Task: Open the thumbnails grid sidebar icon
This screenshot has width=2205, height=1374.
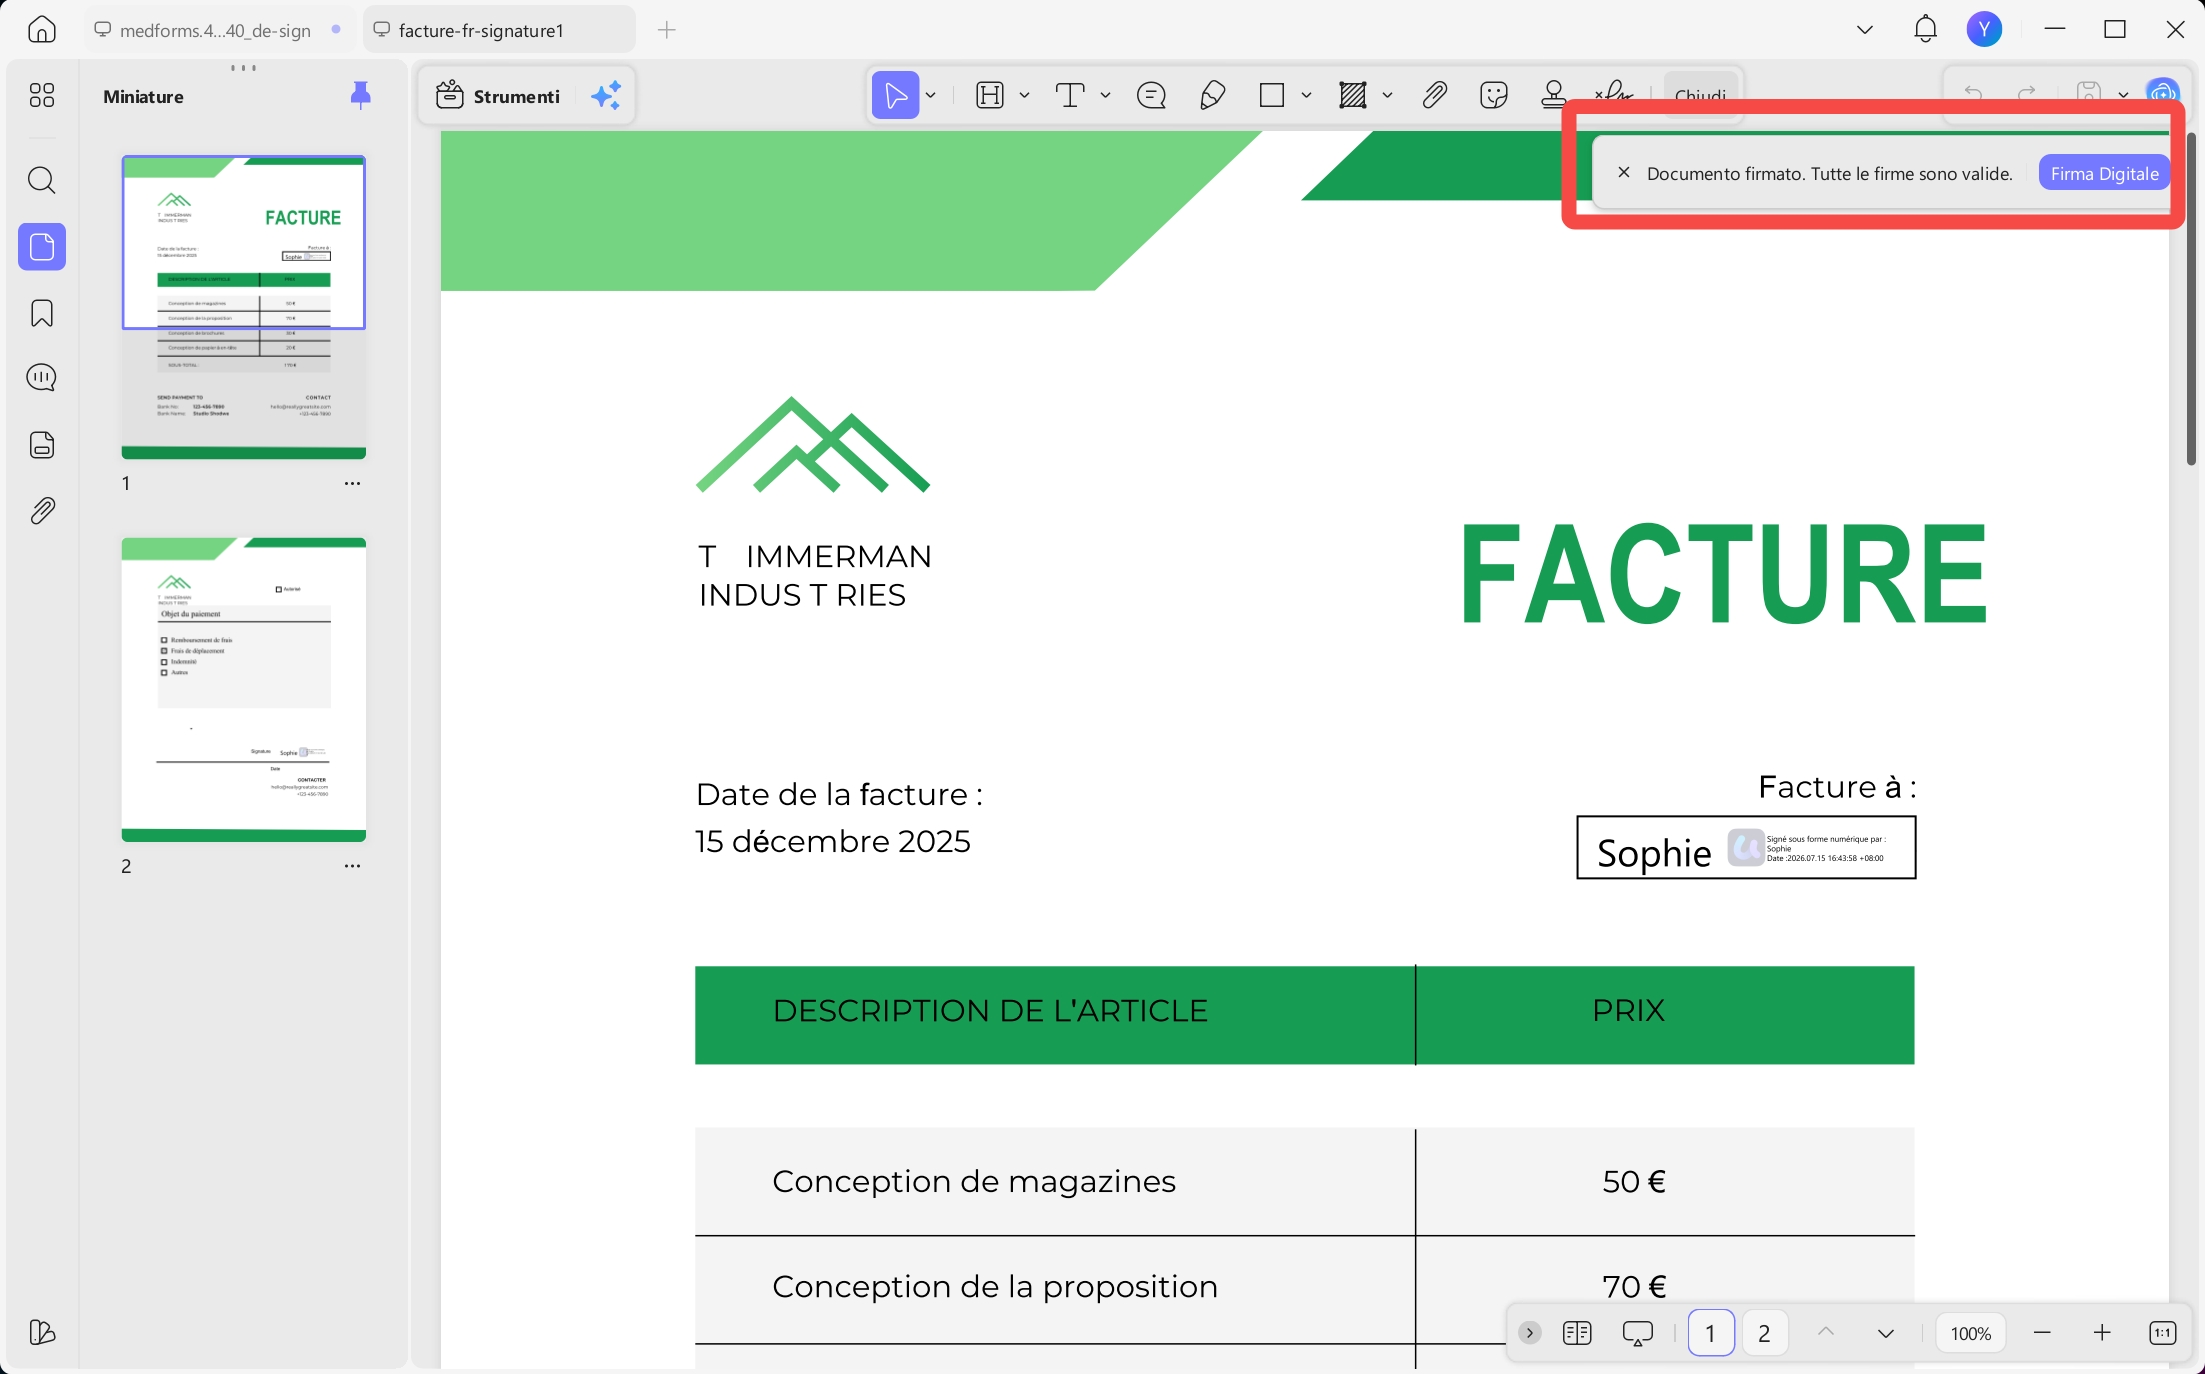Action: click(x=42, y=95)
